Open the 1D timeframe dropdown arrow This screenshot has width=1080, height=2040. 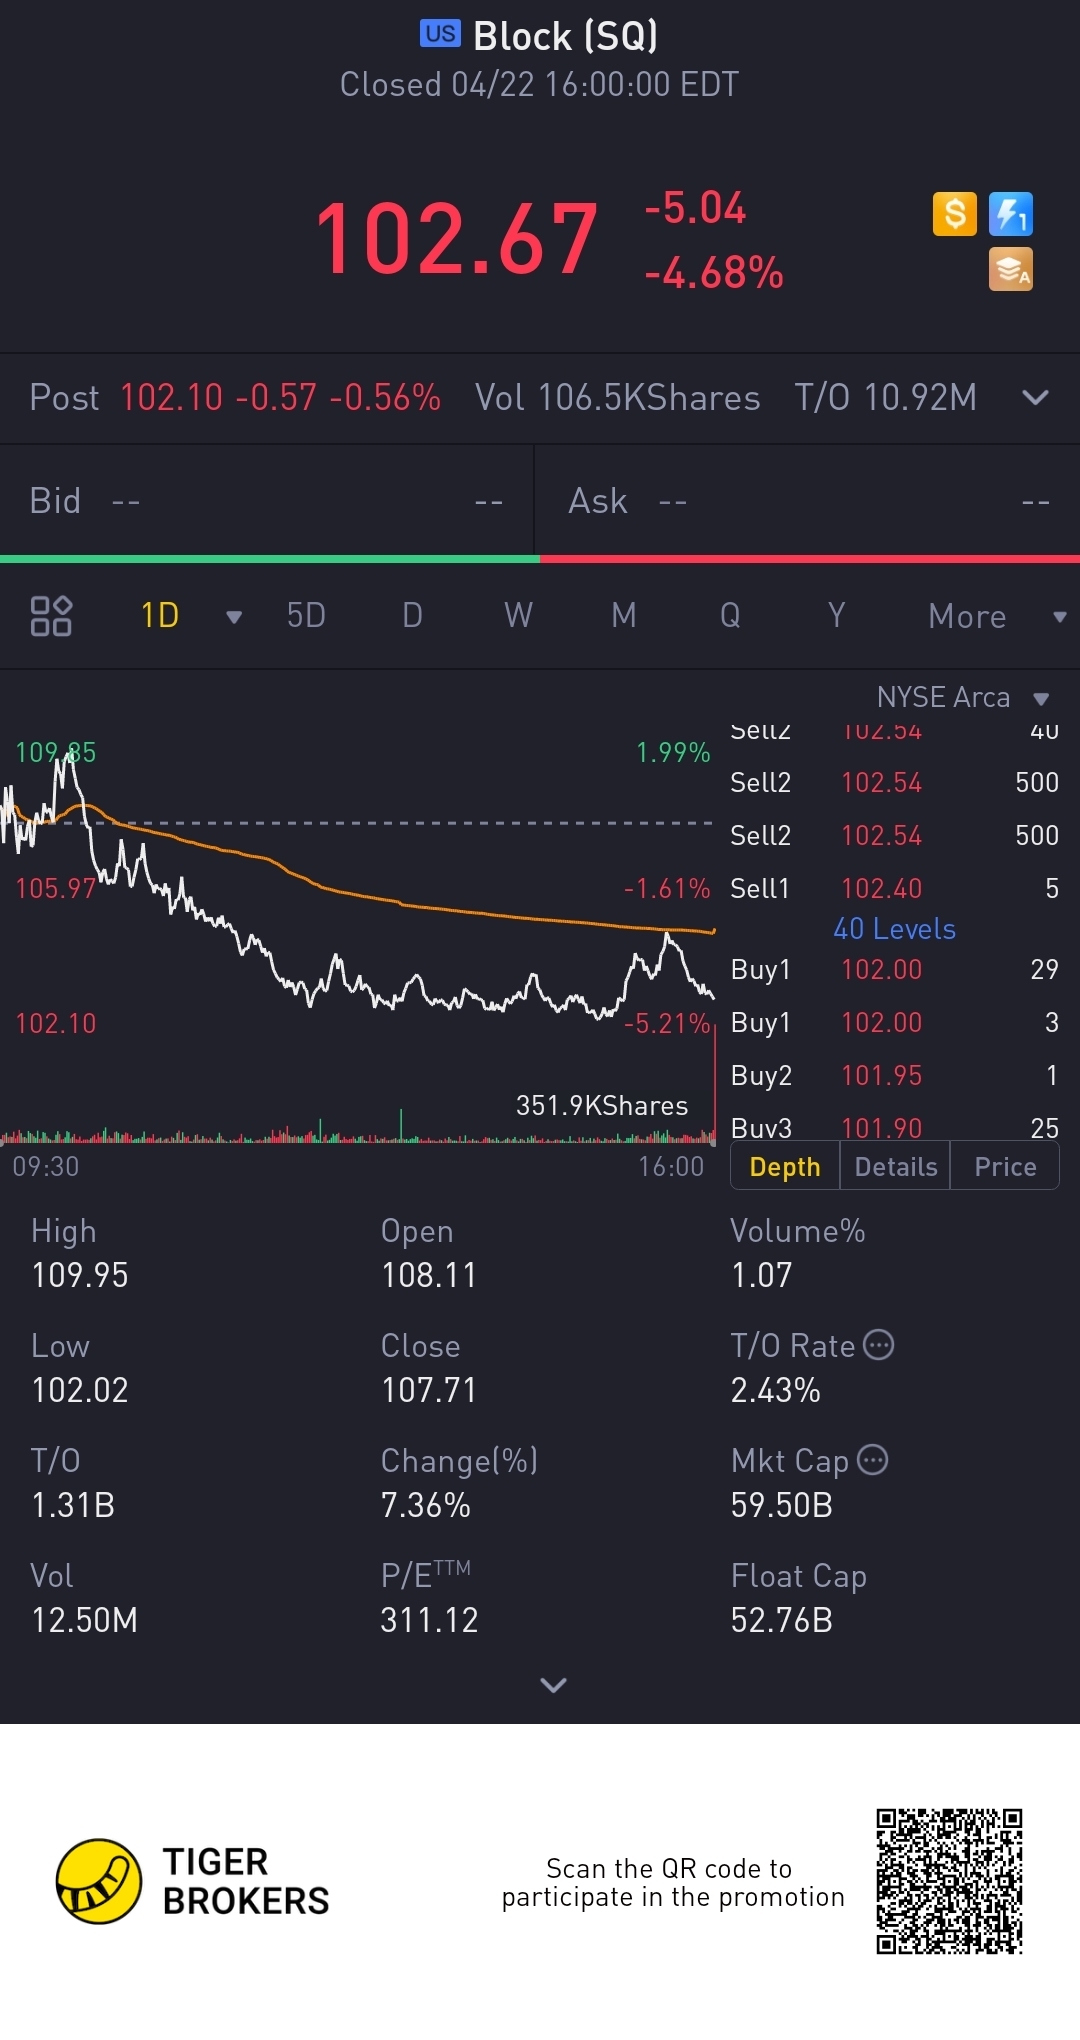click(234, 617)
